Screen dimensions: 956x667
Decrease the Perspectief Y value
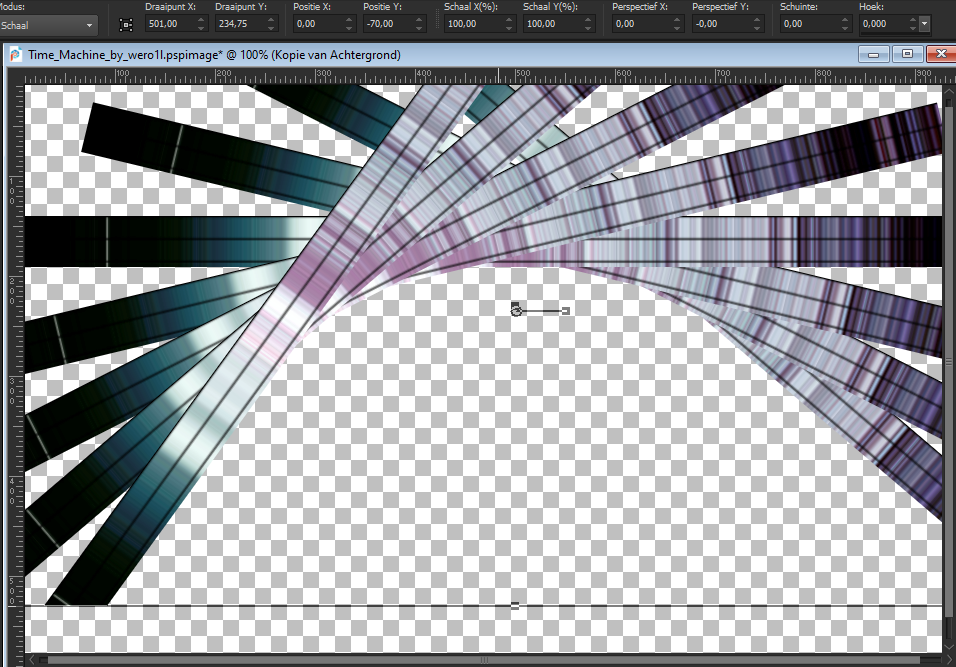pos(757,28)
